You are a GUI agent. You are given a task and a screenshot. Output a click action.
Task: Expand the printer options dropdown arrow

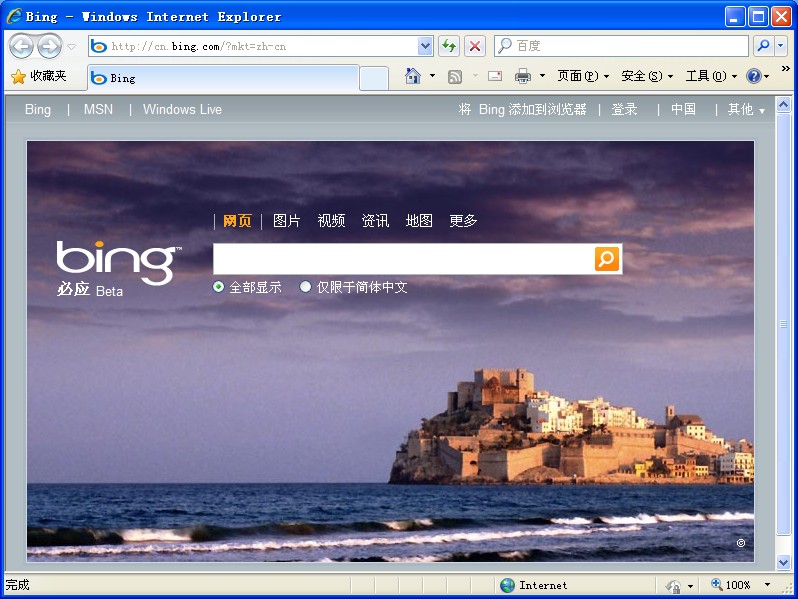coord(543,76)
